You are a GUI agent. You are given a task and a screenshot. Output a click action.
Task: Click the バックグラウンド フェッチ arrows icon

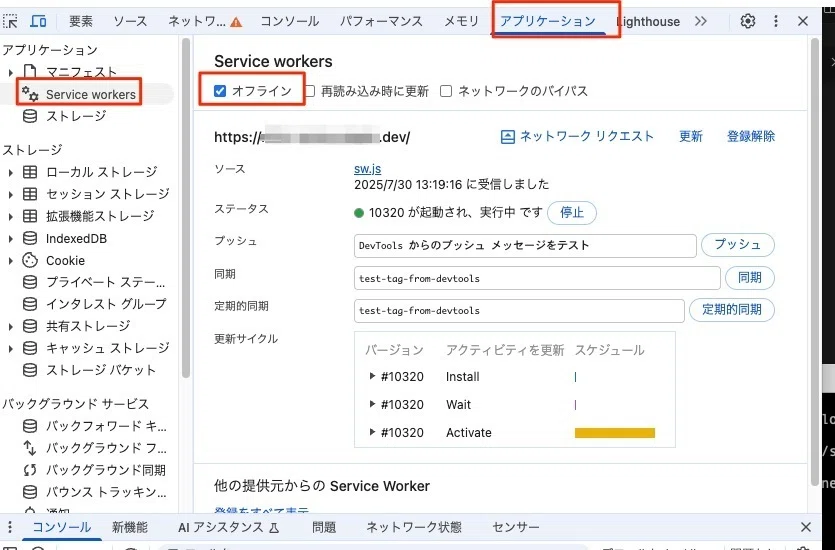pyautogui.click(x=30, y=448)
